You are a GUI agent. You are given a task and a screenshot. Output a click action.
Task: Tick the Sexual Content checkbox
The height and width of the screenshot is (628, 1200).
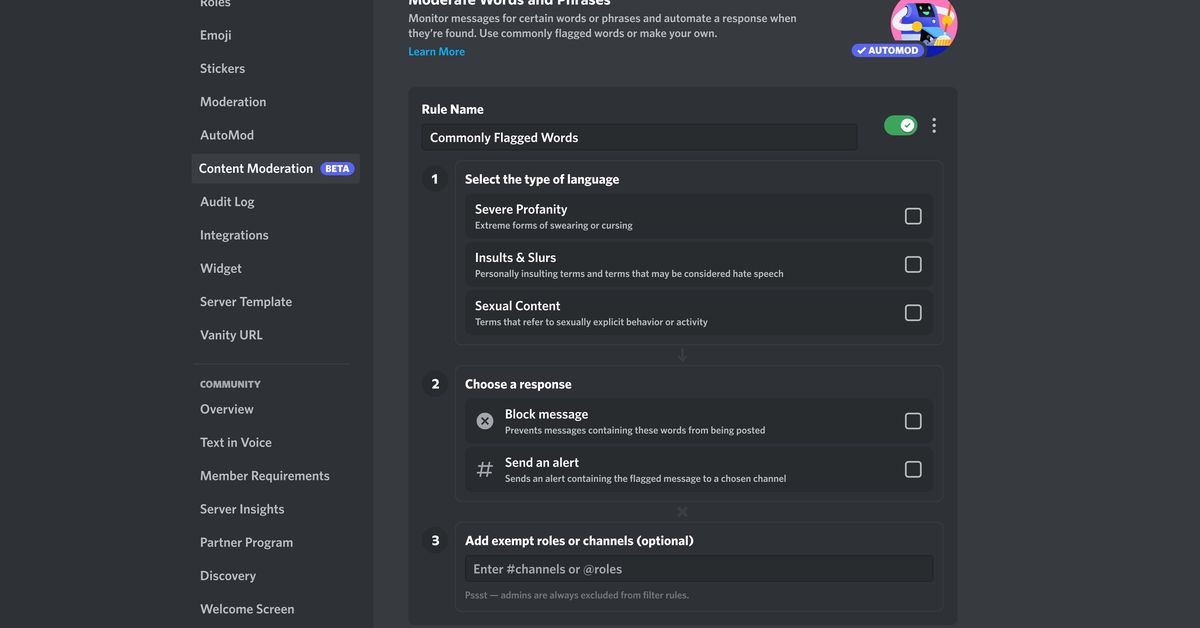pos(913,313)
